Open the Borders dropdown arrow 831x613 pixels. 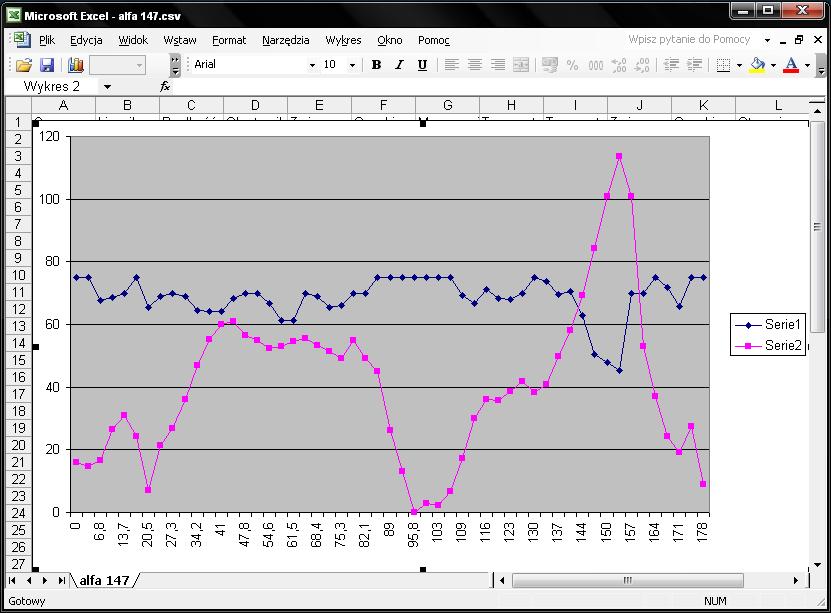coord(739,65)
